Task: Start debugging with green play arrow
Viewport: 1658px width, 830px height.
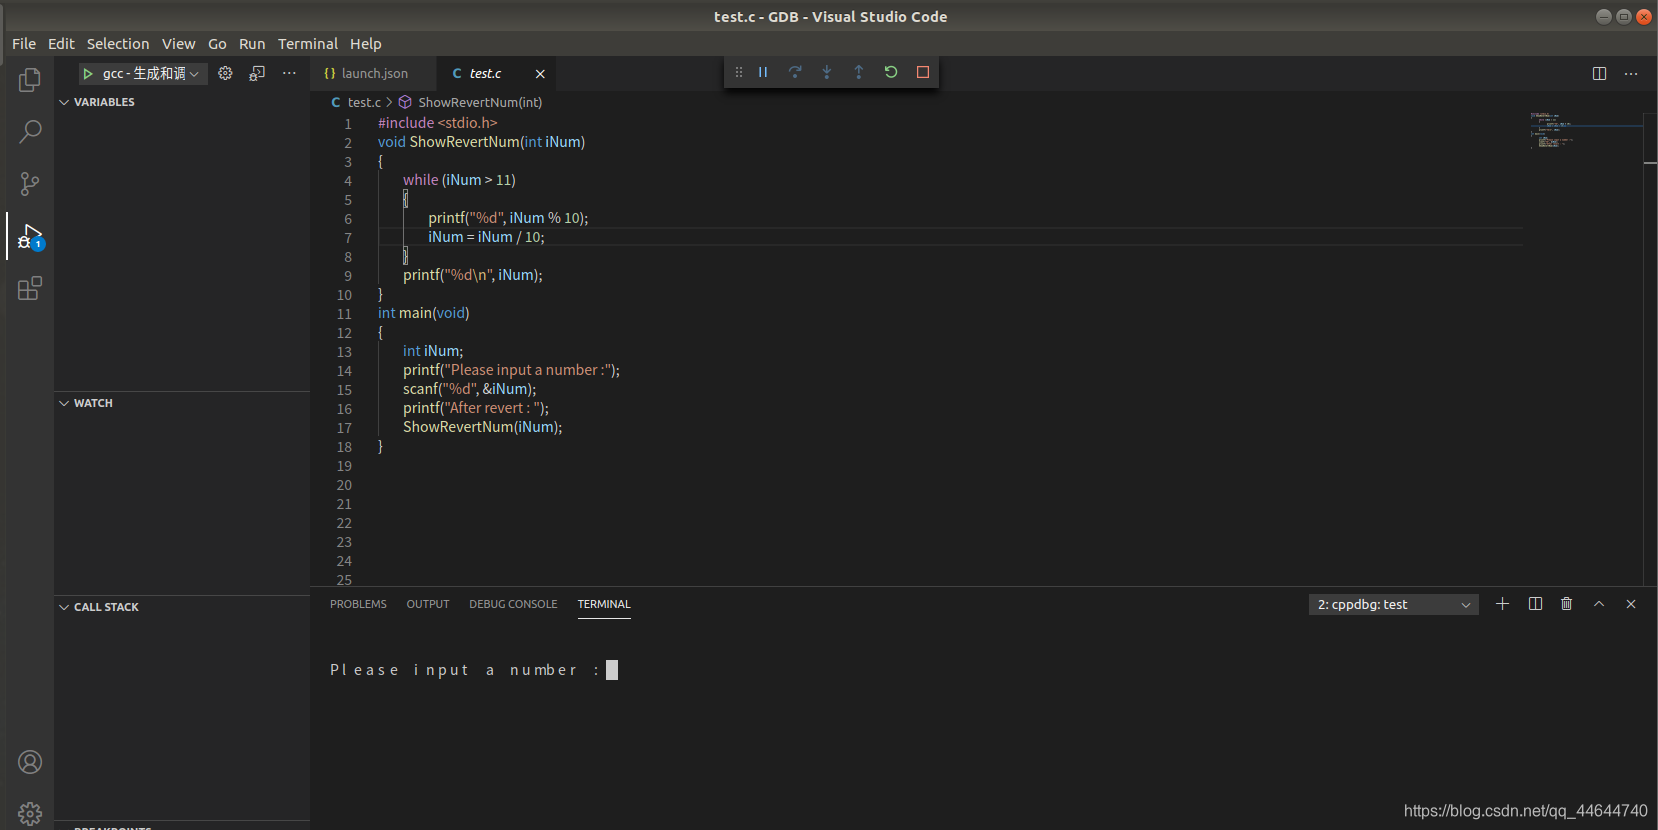Action: [x=88, y=73]
